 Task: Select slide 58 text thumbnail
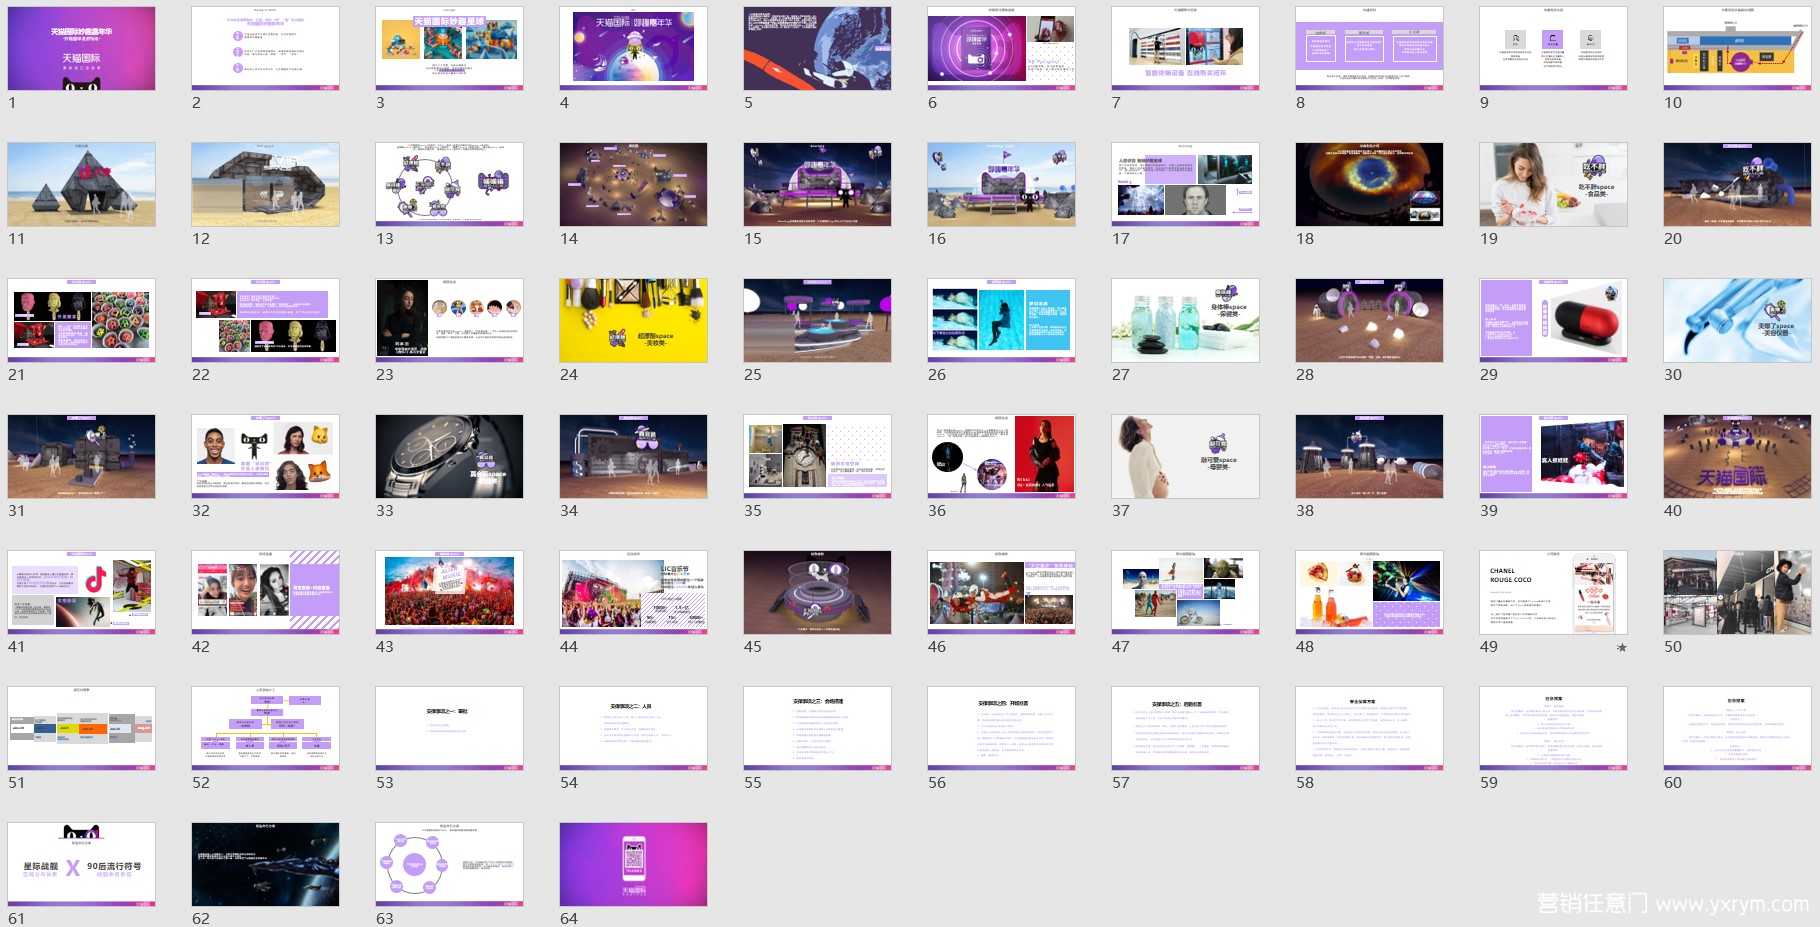coord(1369,728)
